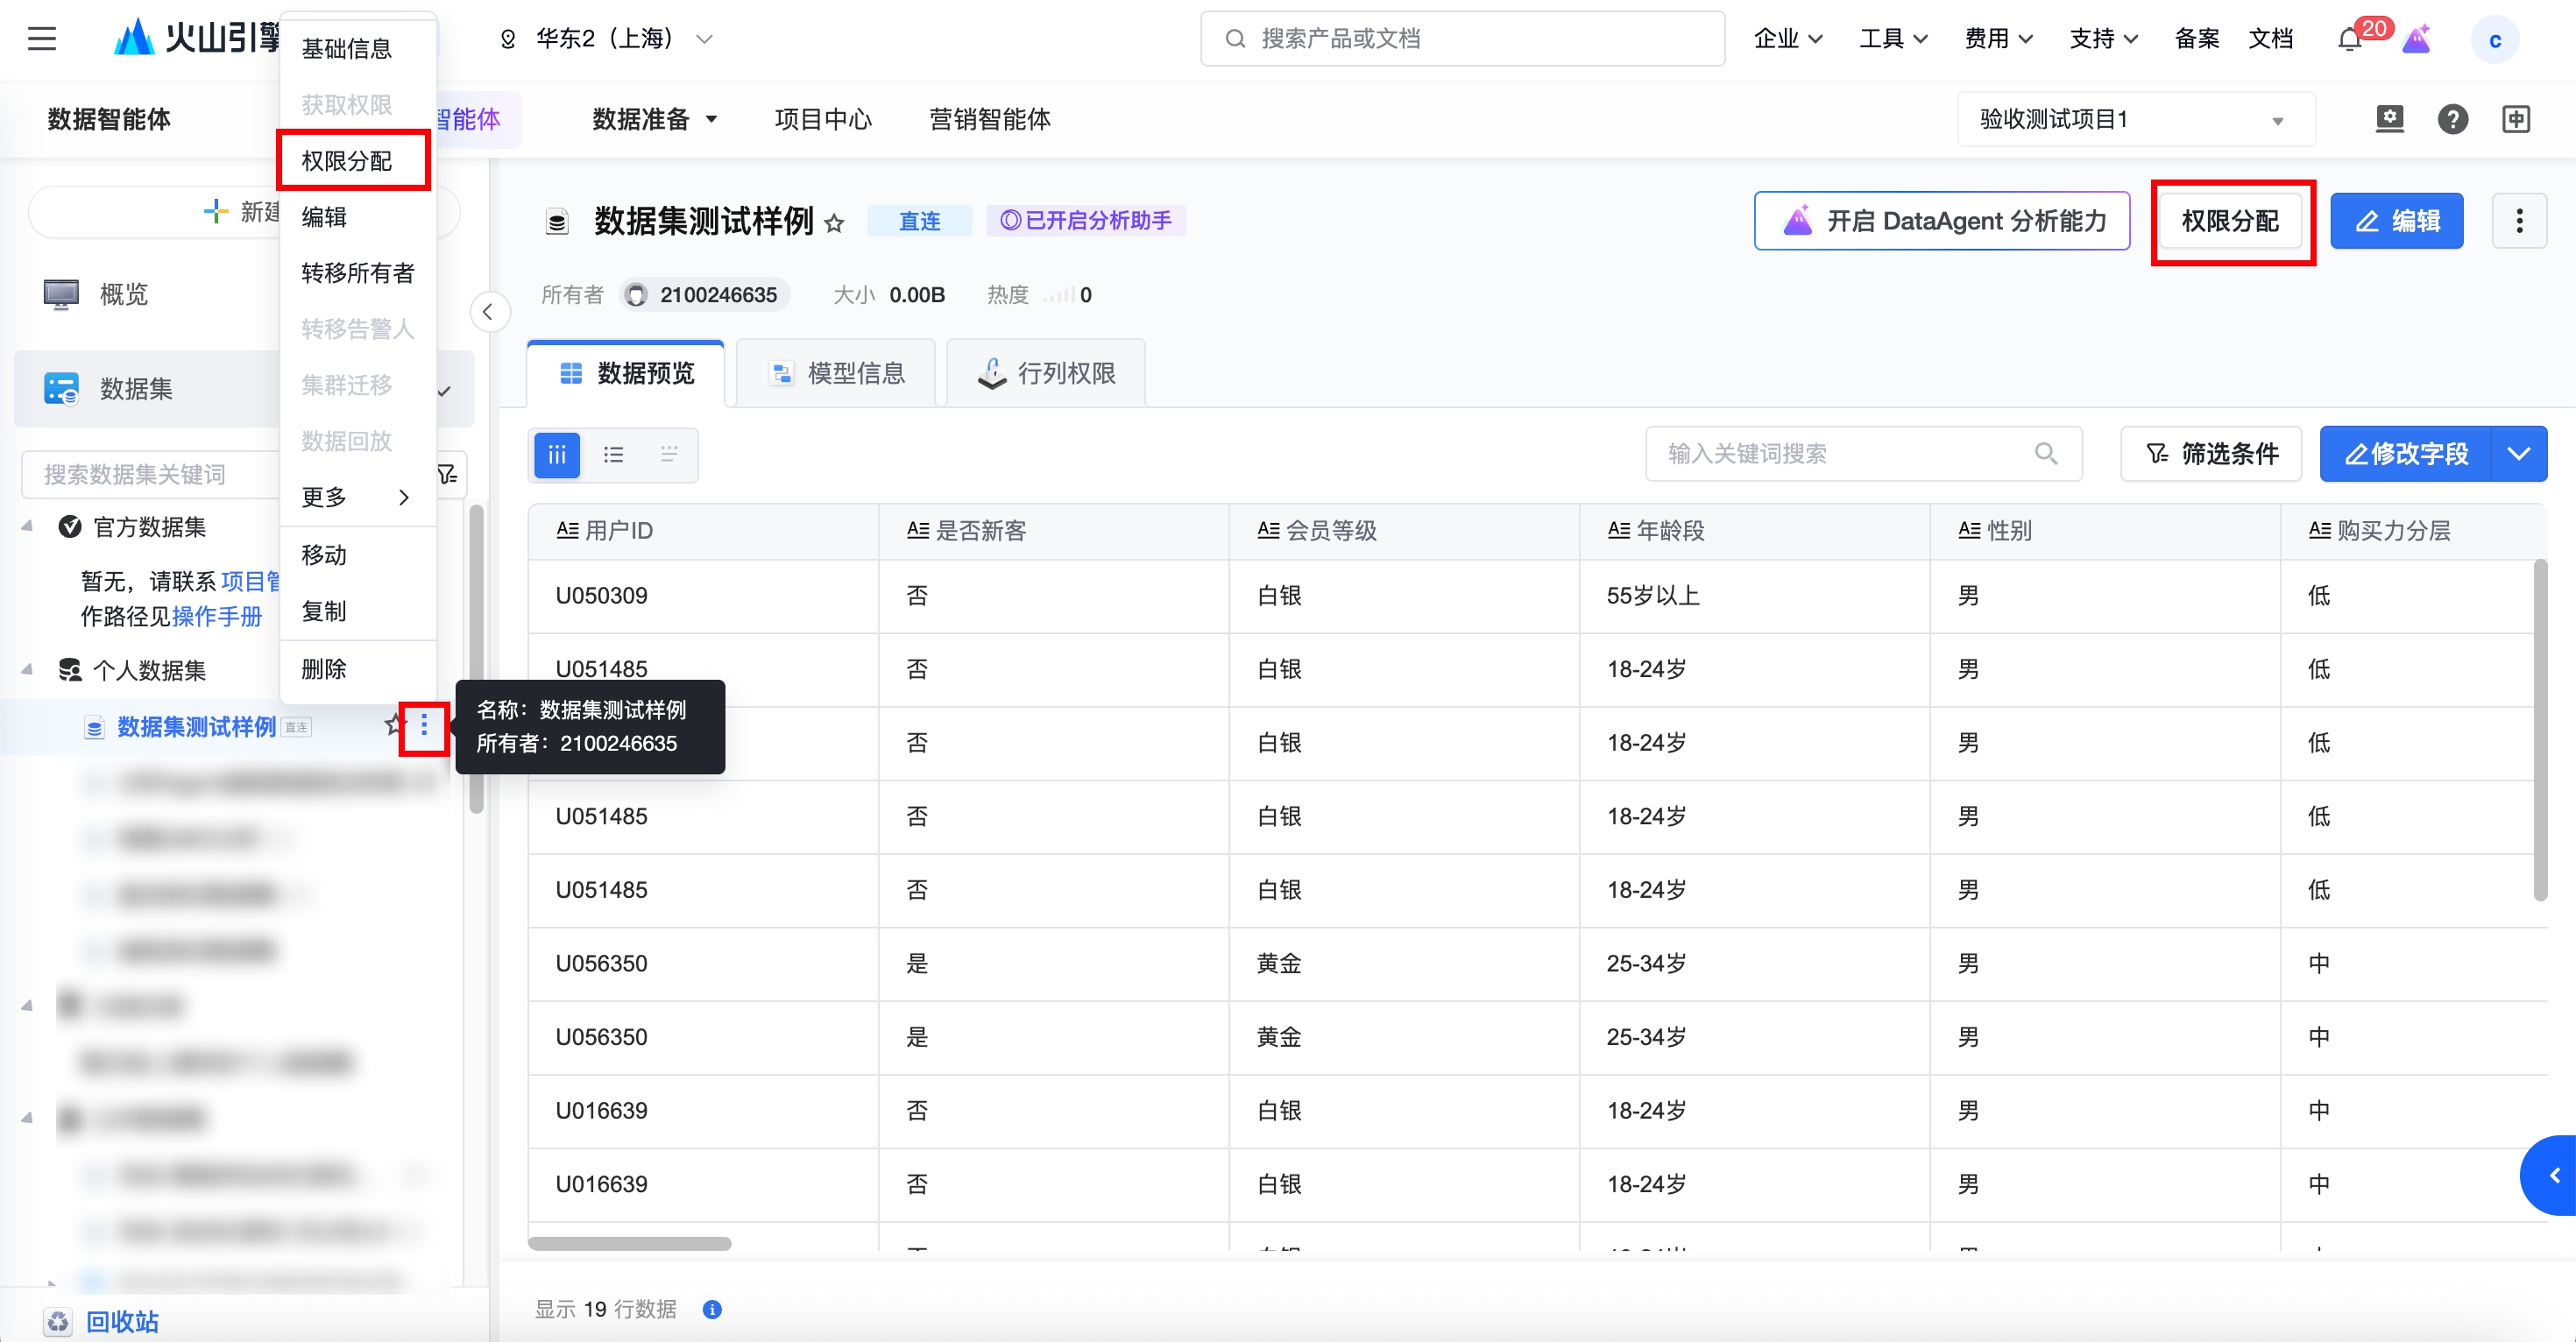This screenshot has height=1342, width=2576.
Task: Click the blue 编辑 button
Action: point(2396,220)
